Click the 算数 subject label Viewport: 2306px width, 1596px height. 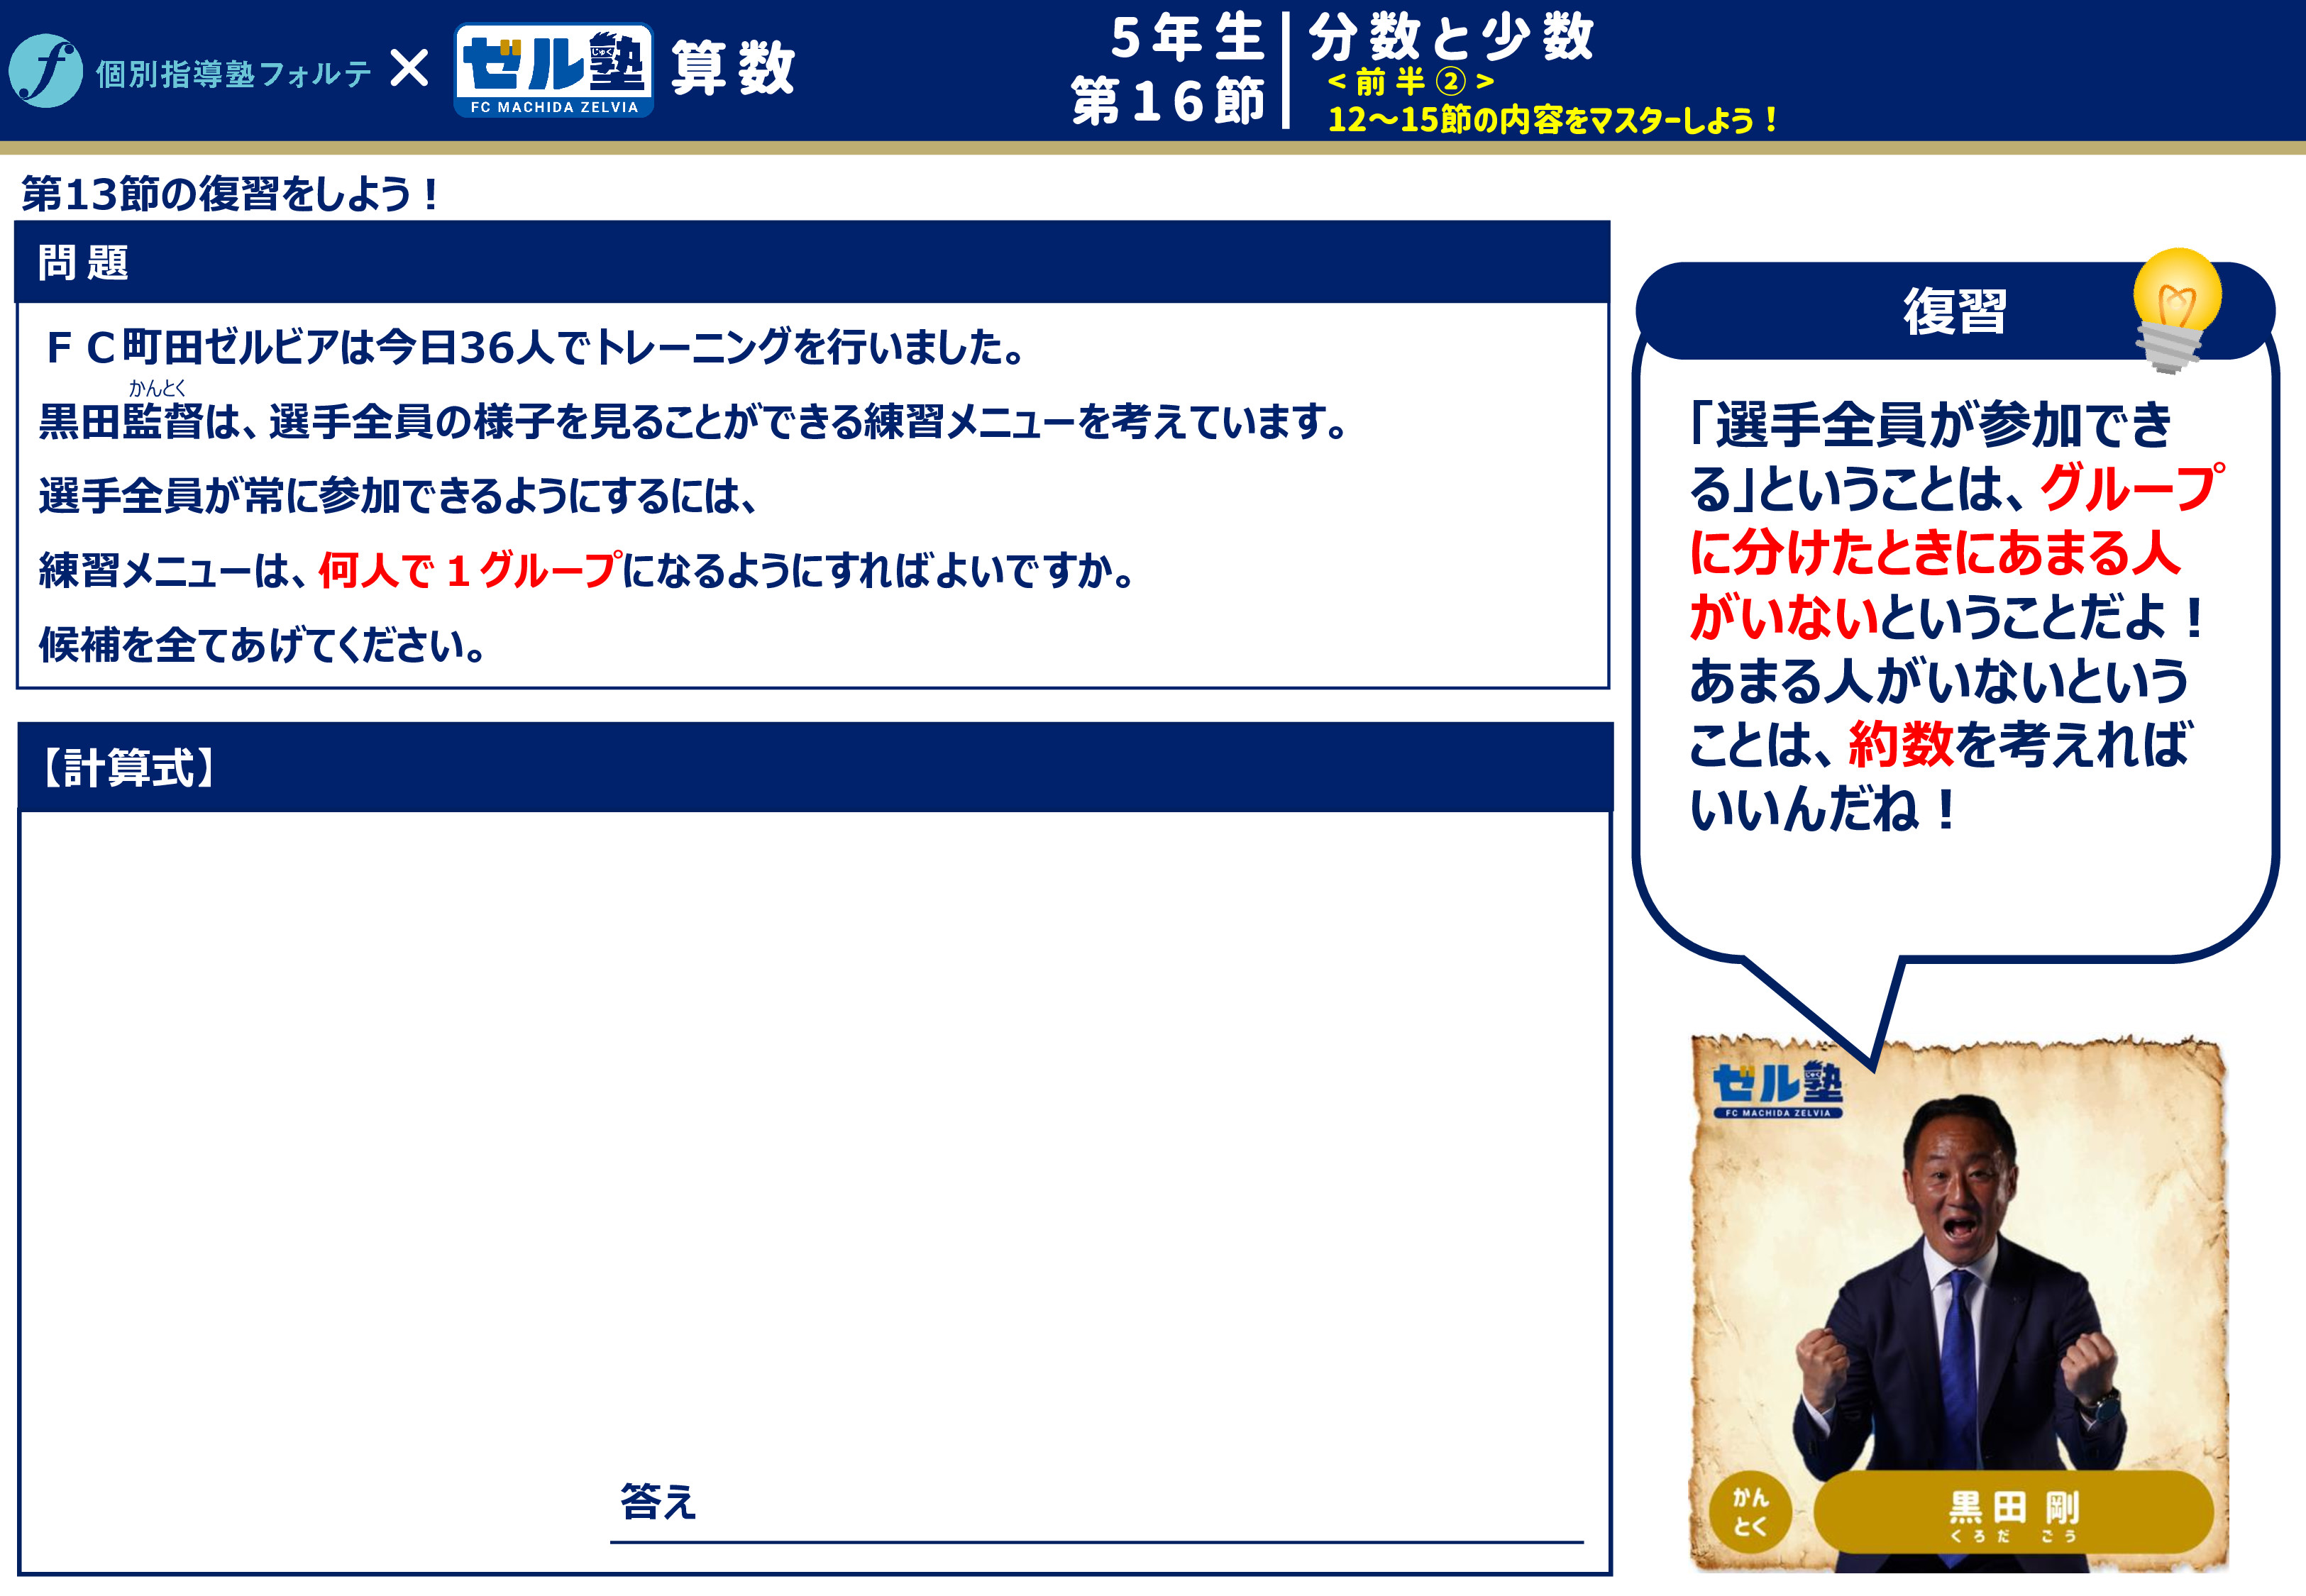[733, 69]
